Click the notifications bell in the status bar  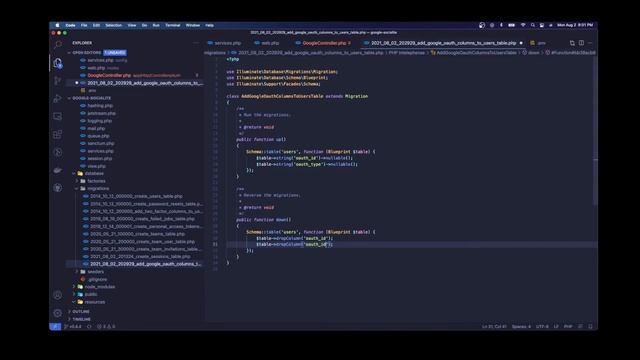590,327
